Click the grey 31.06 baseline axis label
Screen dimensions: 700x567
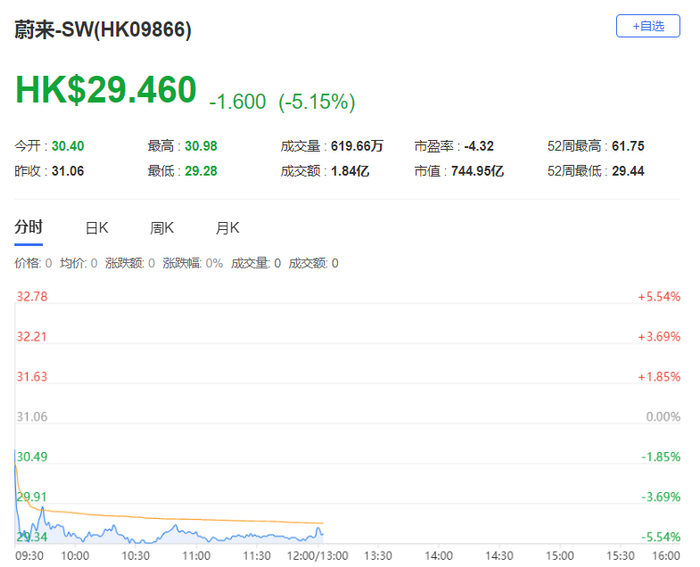(32, 417)
